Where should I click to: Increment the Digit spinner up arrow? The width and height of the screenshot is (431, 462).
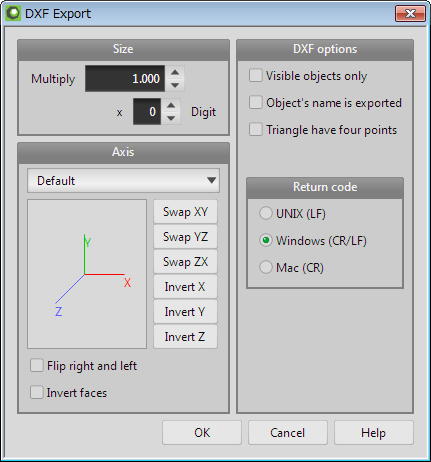point(171,105)
